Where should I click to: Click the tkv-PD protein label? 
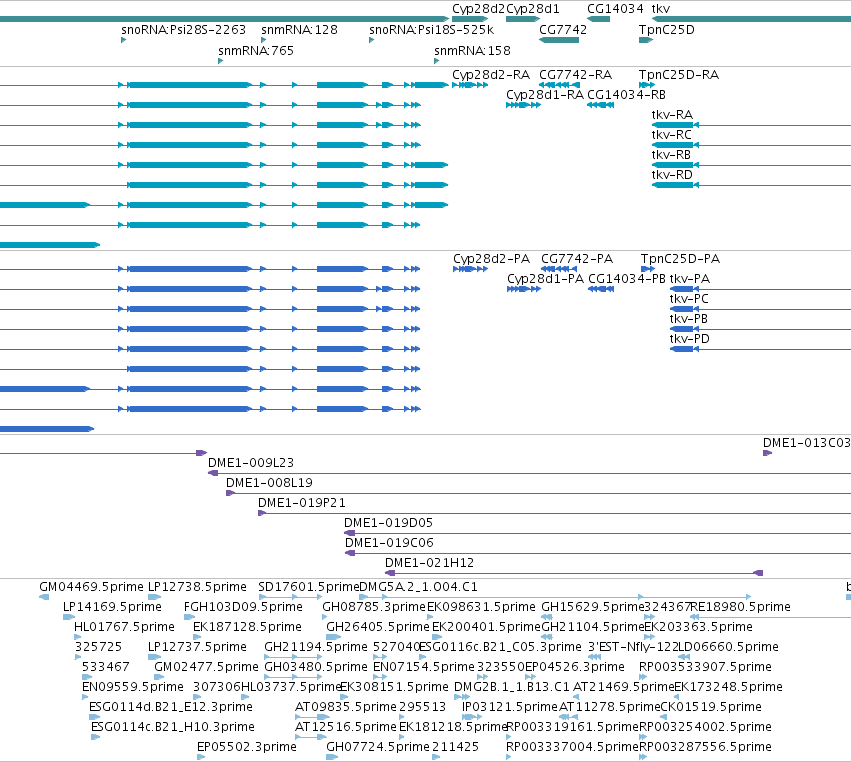[690, 339]
